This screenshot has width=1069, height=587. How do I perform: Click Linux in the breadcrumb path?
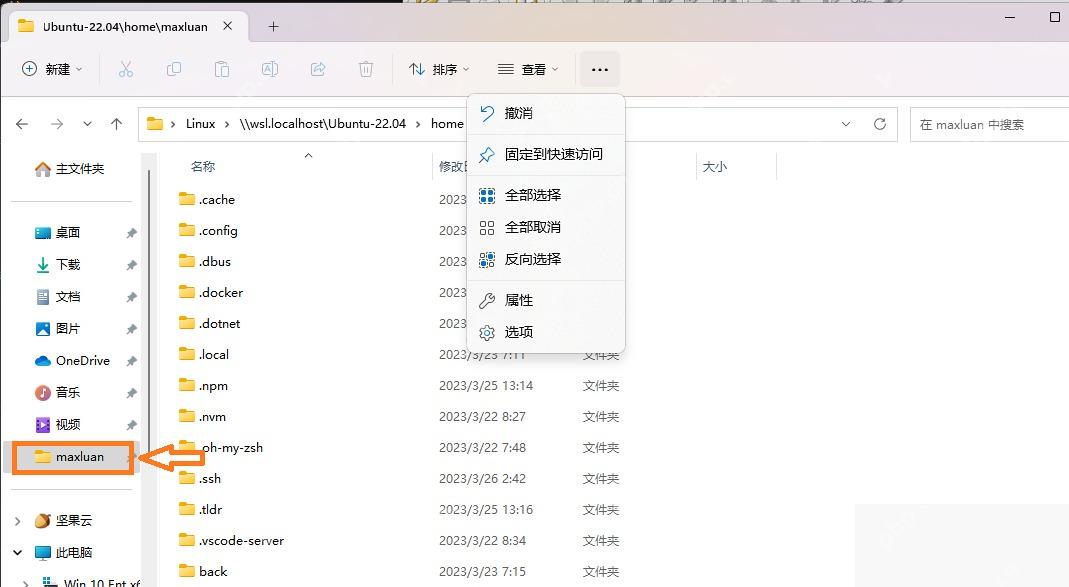coord(200,124)
